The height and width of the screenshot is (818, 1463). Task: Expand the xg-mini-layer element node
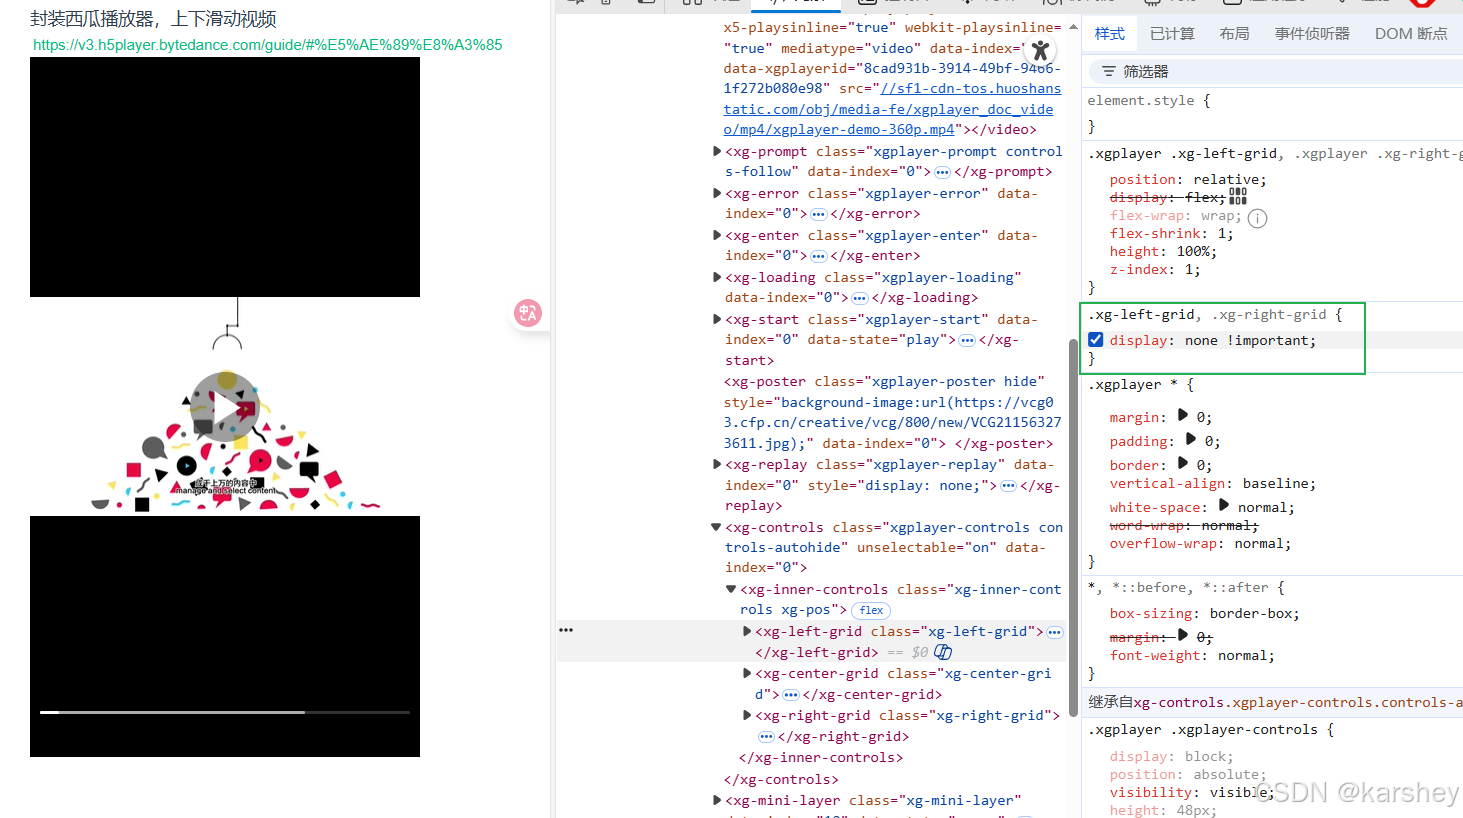(717, 800)
